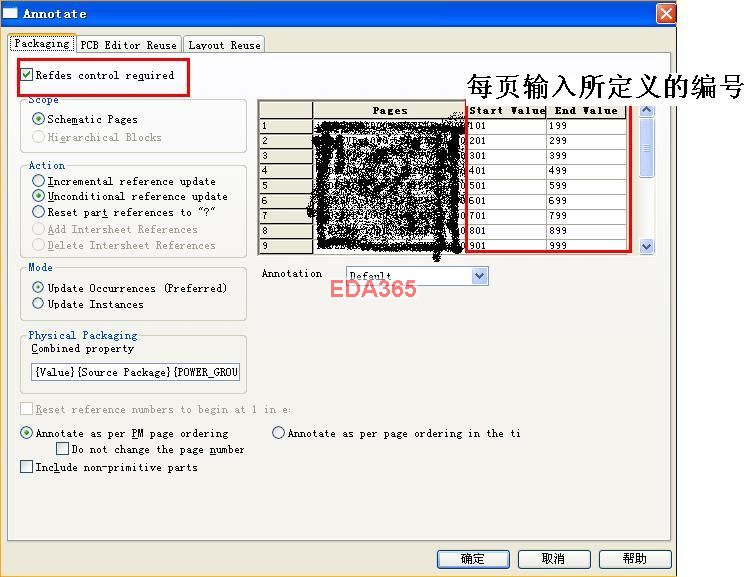Click the Pages column header
This screenshot has width=748, height=577.
point(389,110)
